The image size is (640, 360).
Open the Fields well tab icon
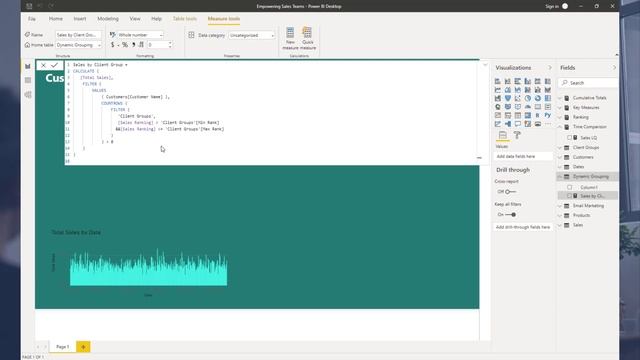[x=502, y=135]
